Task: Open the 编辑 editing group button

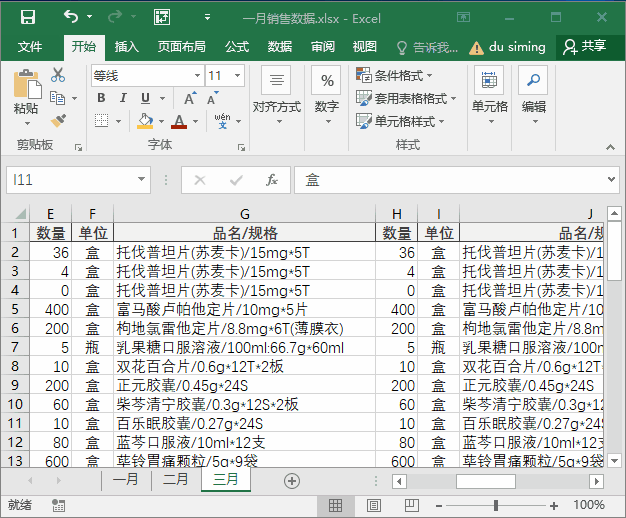Action: pyautogui.click(x=534, y=96)
